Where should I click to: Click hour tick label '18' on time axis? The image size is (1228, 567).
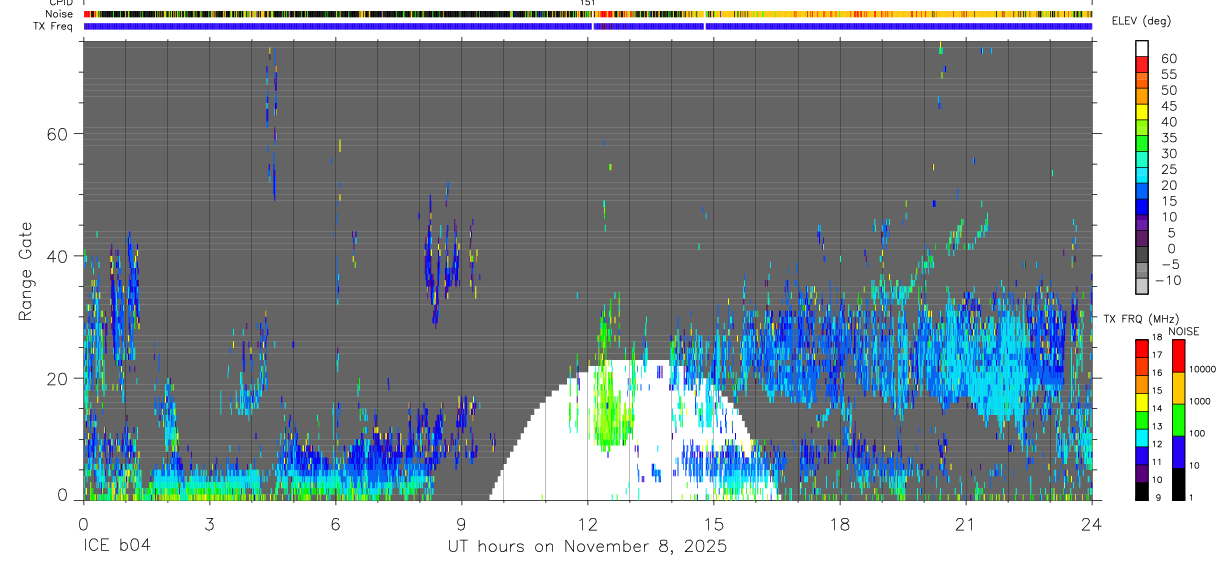[839, 523]
